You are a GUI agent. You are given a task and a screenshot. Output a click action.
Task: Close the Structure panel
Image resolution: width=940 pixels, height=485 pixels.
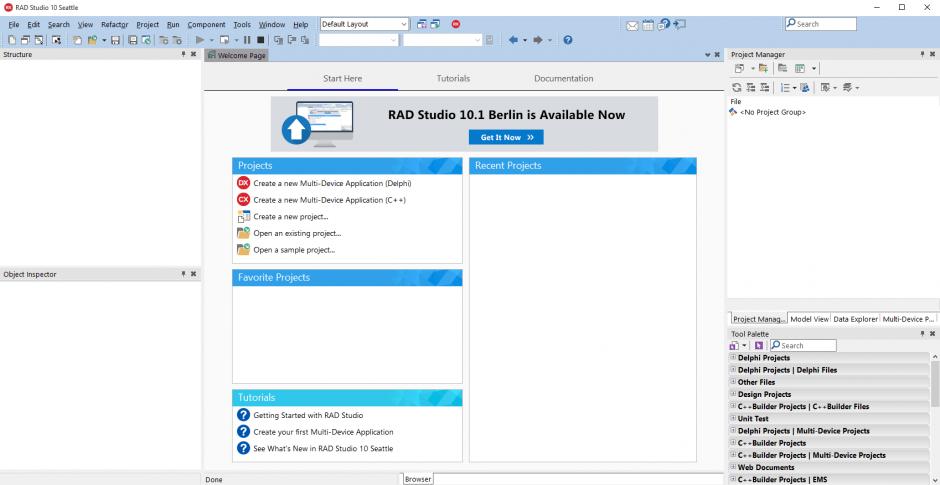point(194,54)
